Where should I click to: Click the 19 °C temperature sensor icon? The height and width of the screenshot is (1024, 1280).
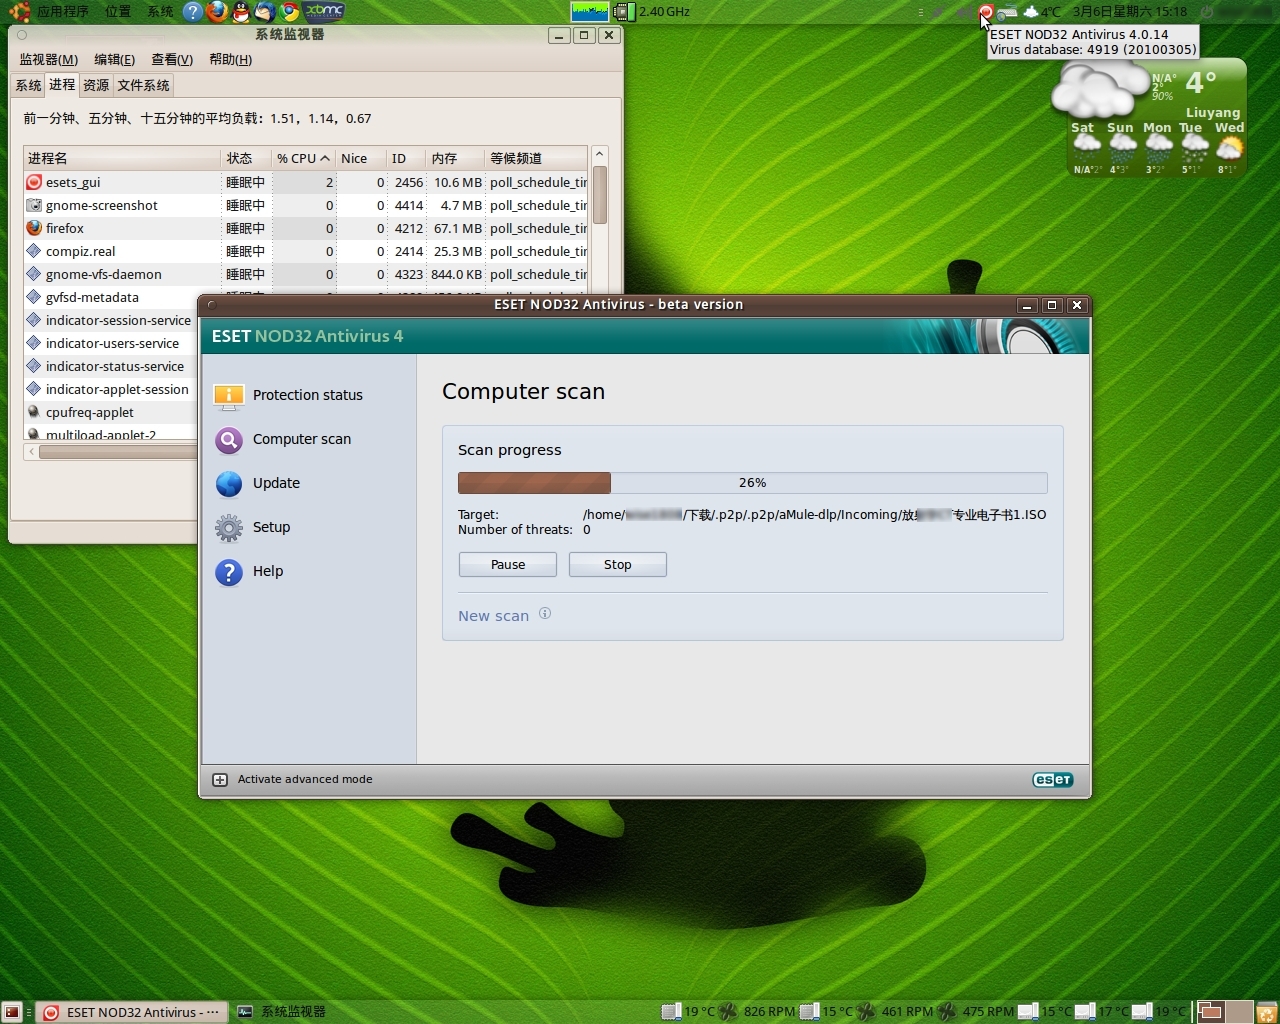tap(671, 1012)
